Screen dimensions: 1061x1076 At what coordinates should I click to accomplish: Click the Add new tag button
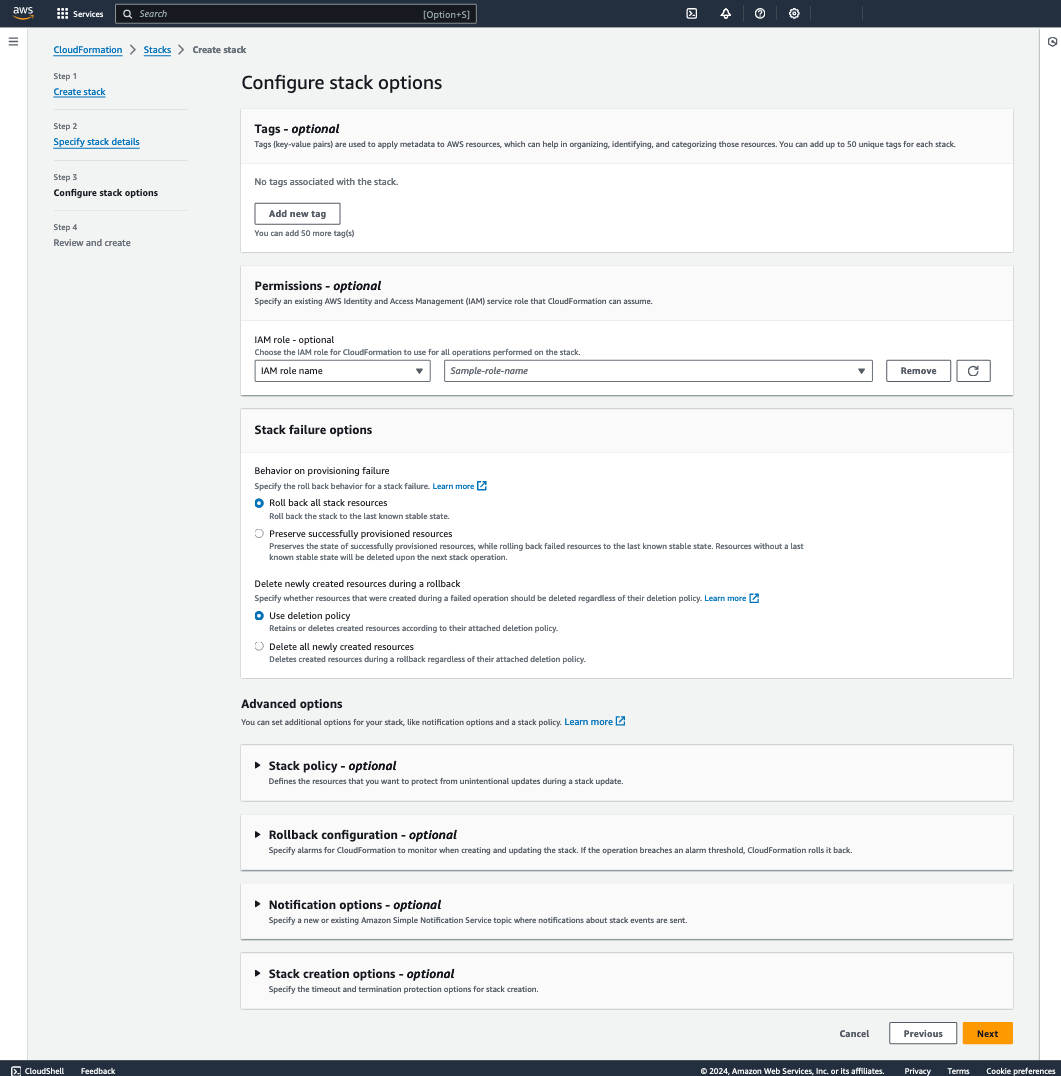click(297, 213)
